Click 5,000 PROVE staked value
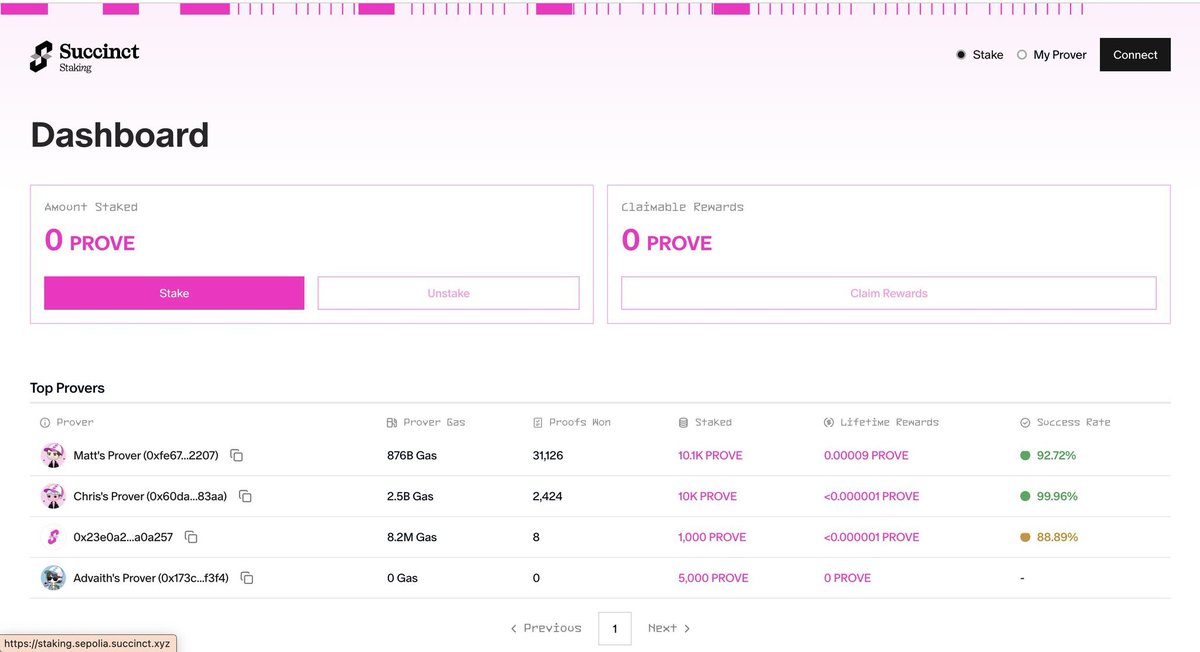The width and height of the screenshot is (1200, 652). (713, 578)
